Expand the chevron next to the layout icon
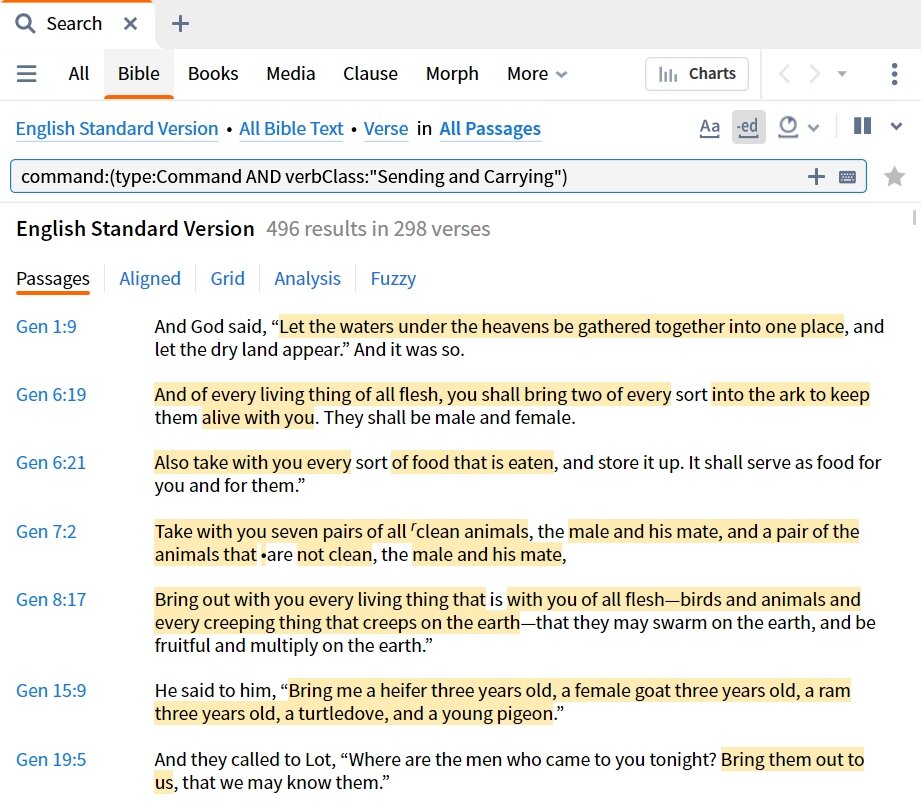Screen dimensions: 921x809 [x=896, y=127]
